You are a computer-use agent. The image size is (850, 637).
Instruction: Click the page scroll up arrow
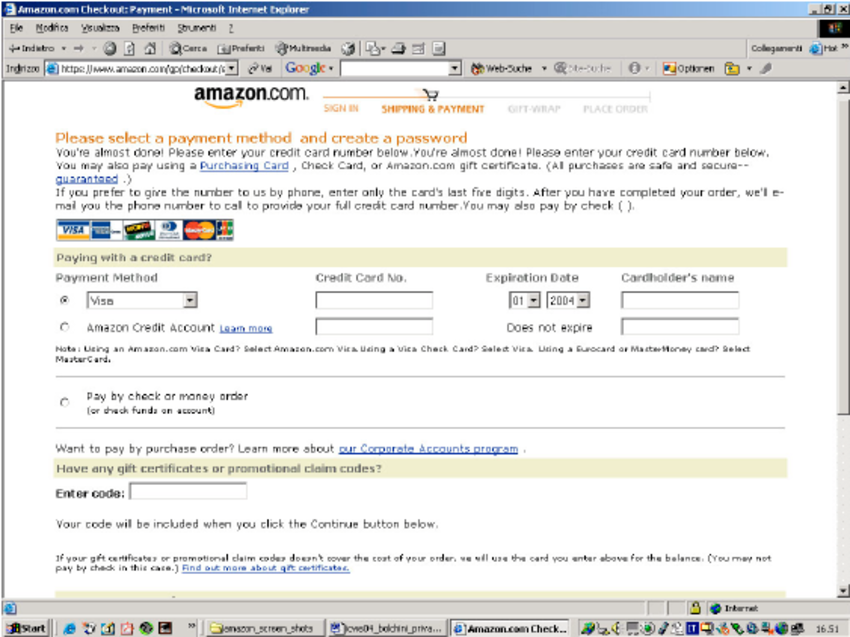point(843,87)
